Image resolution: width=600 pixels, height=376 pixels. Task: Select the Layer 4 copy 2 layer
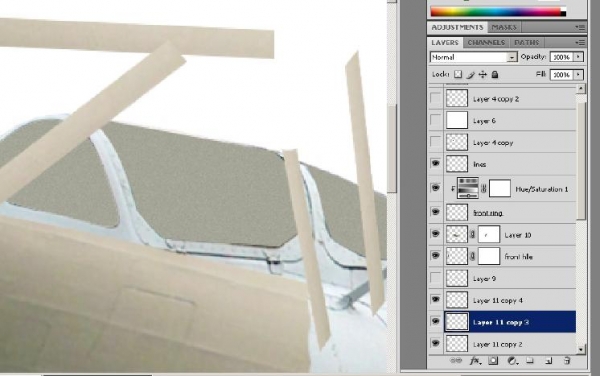tap(510, 99)
